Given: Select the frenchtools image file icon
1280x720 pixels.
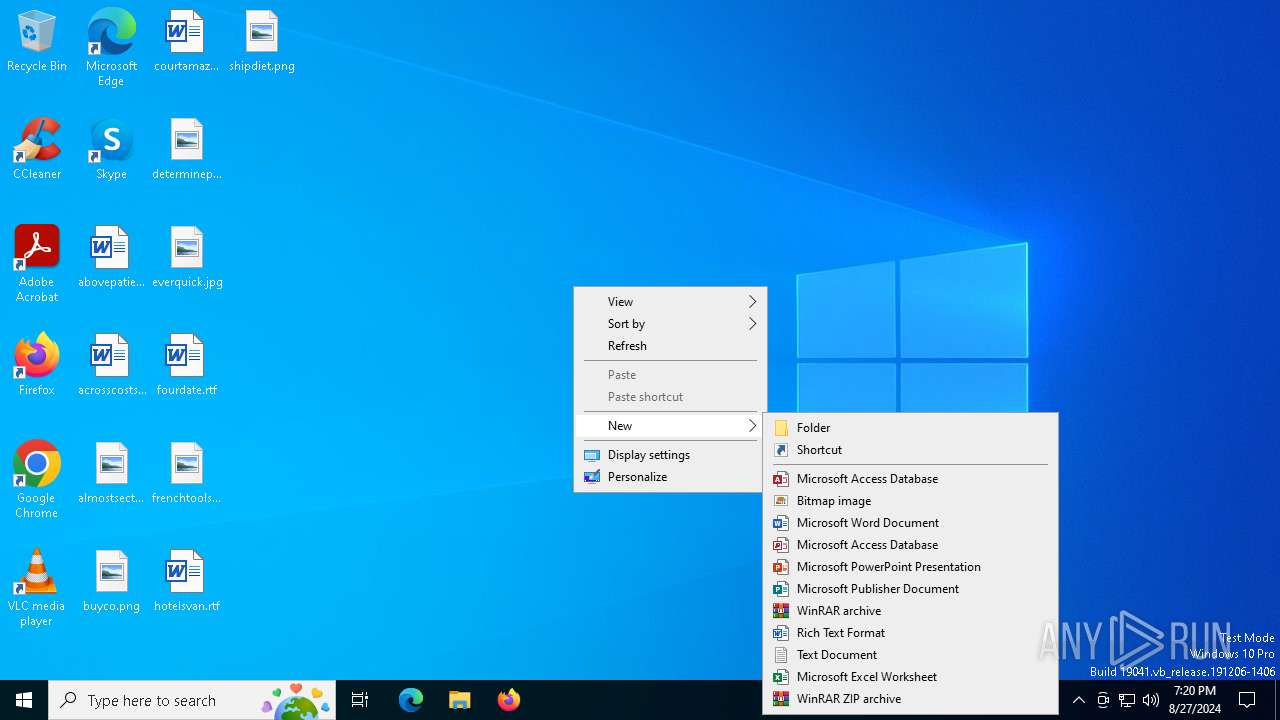Looking at the screenshot, I should pos(187,474).
